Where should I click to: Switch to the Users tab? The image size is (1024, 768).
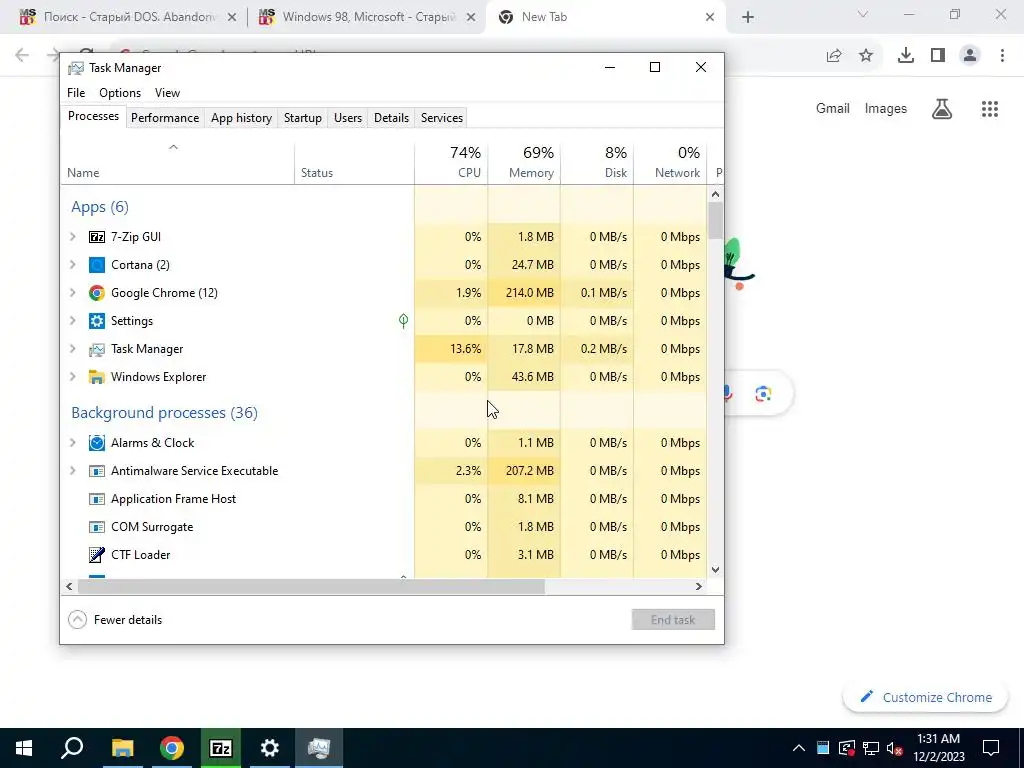pyautogui.click(x=347, y=118)
